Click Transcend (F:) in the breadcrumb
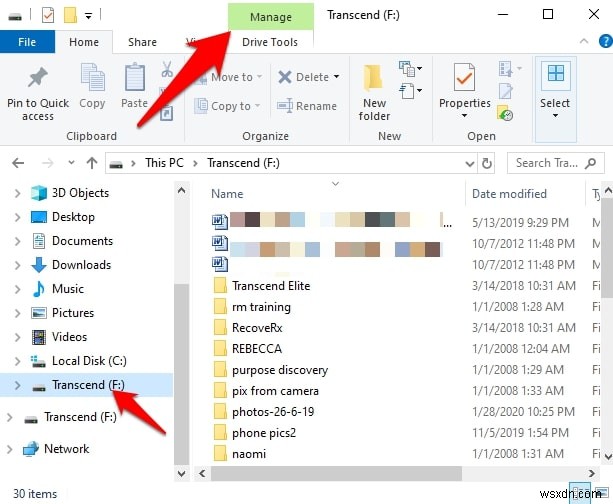 tap(244, 163)
